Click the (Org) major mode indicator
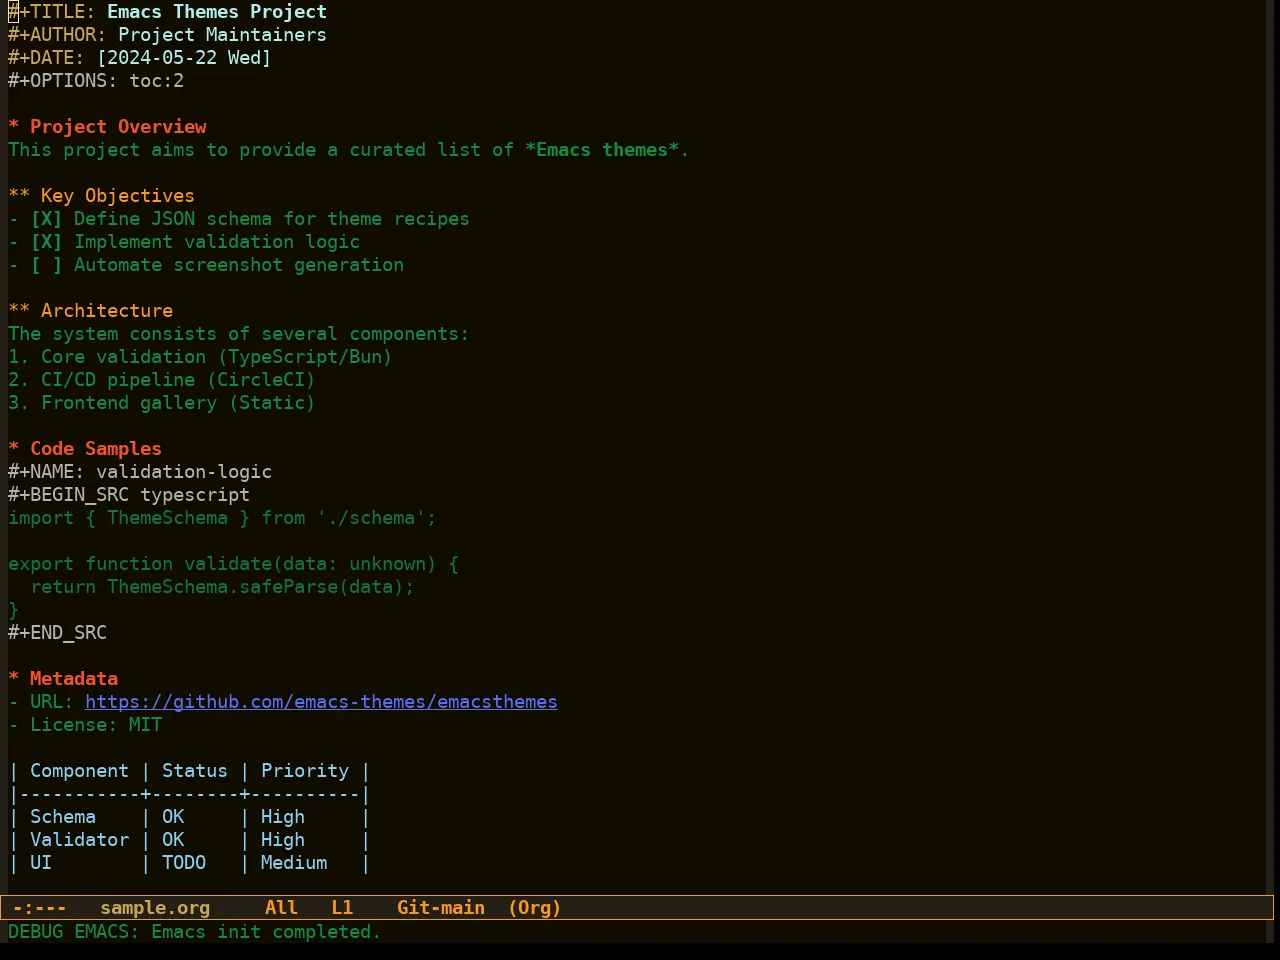Viewport: 1280px width, 960px height. point(535,908)
